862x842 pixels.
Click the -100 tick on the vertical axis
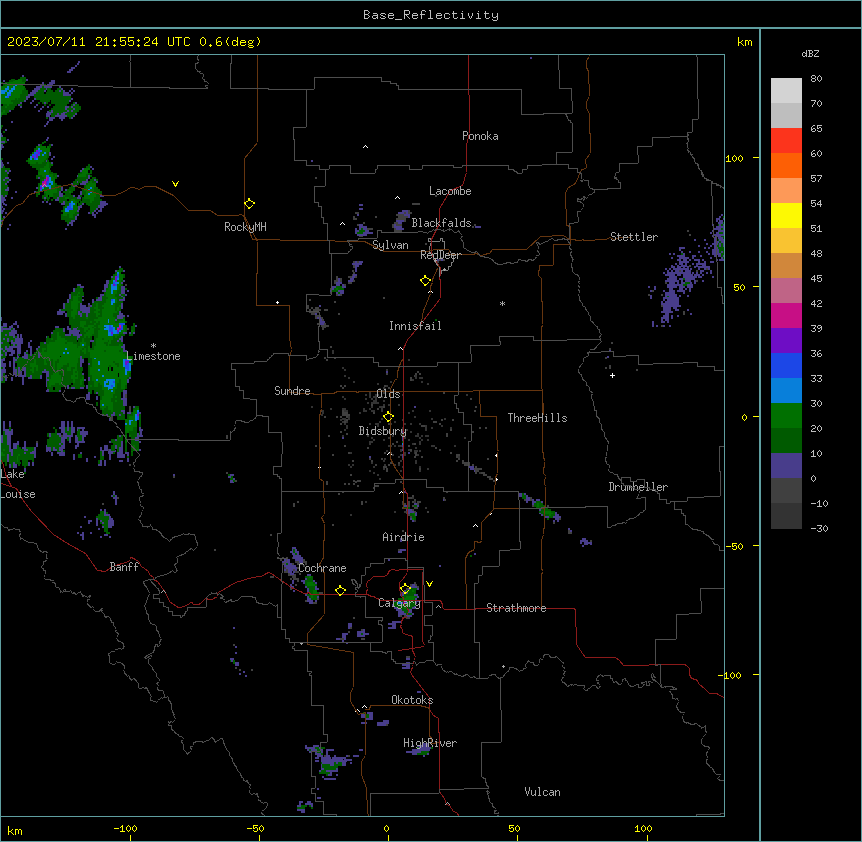tap(731, 675)
